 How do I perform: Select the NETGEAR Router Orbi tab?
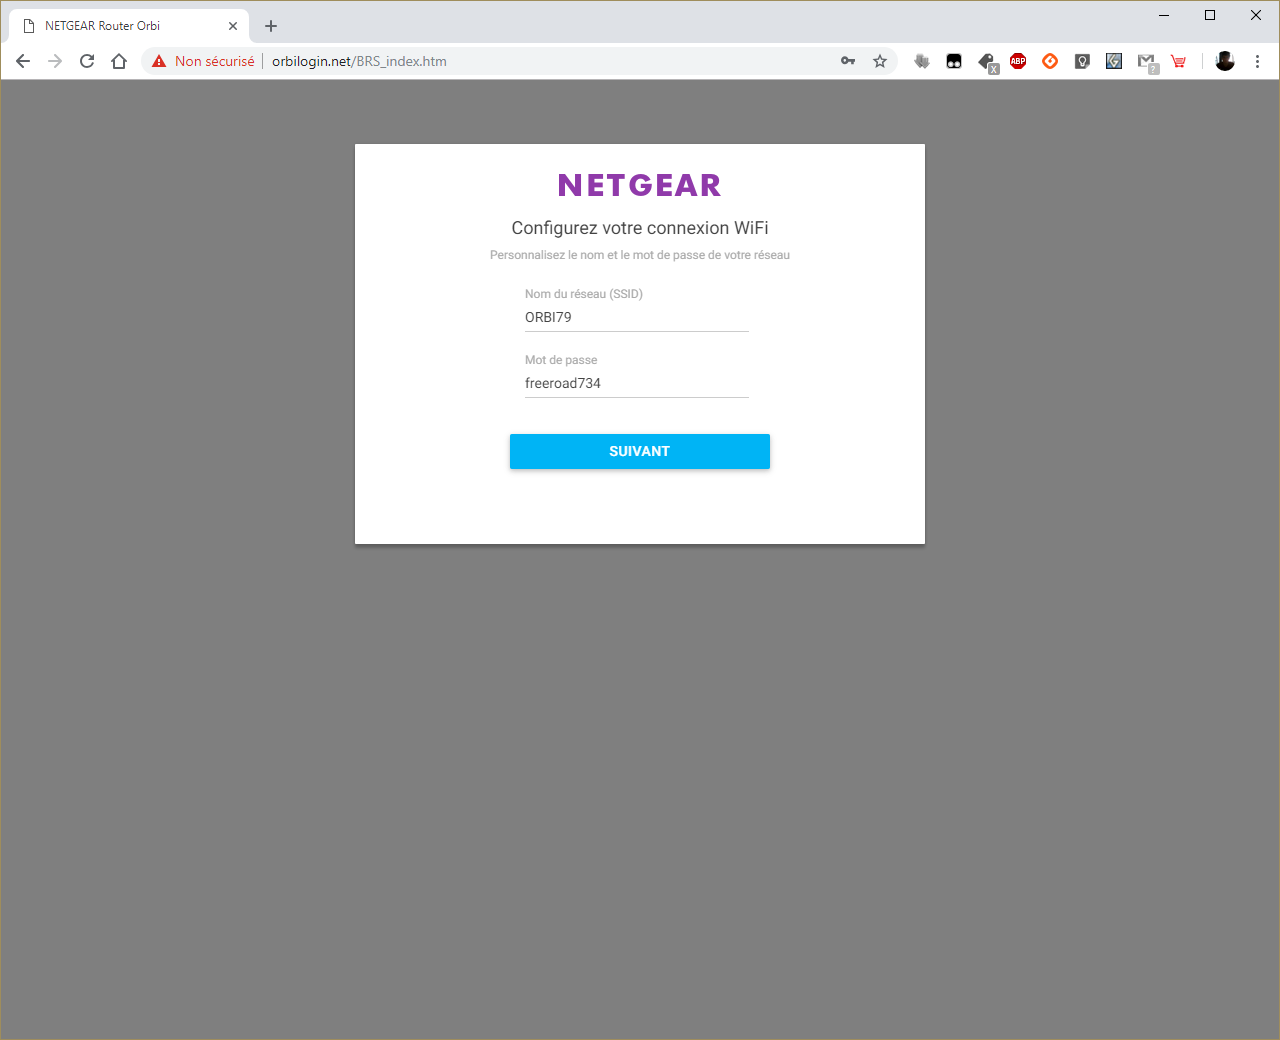pyautogui.click(x=128, y=26)
